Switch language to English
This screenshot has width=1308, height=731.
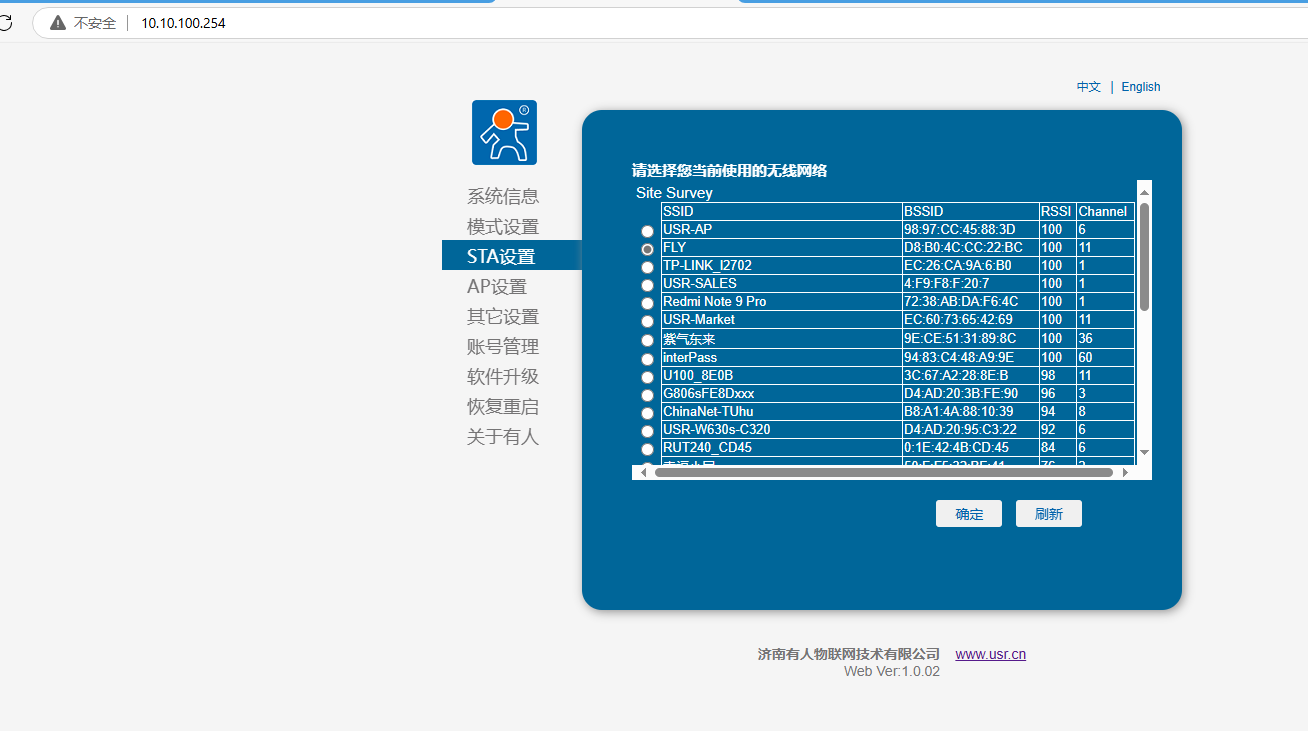point(1140,87)
